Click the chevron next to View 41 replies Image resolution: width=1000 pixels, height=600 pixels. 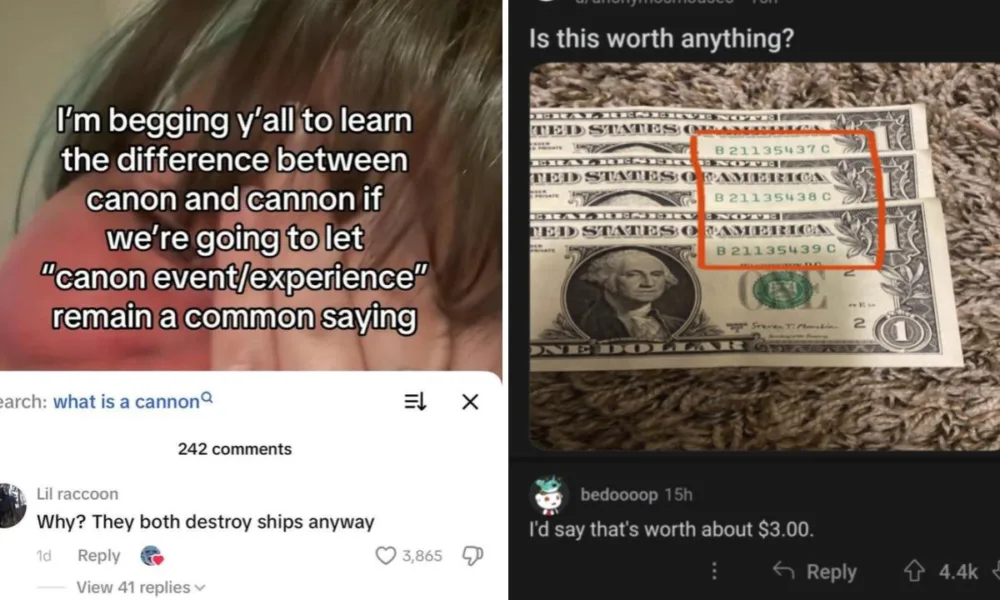coord(200,587)
